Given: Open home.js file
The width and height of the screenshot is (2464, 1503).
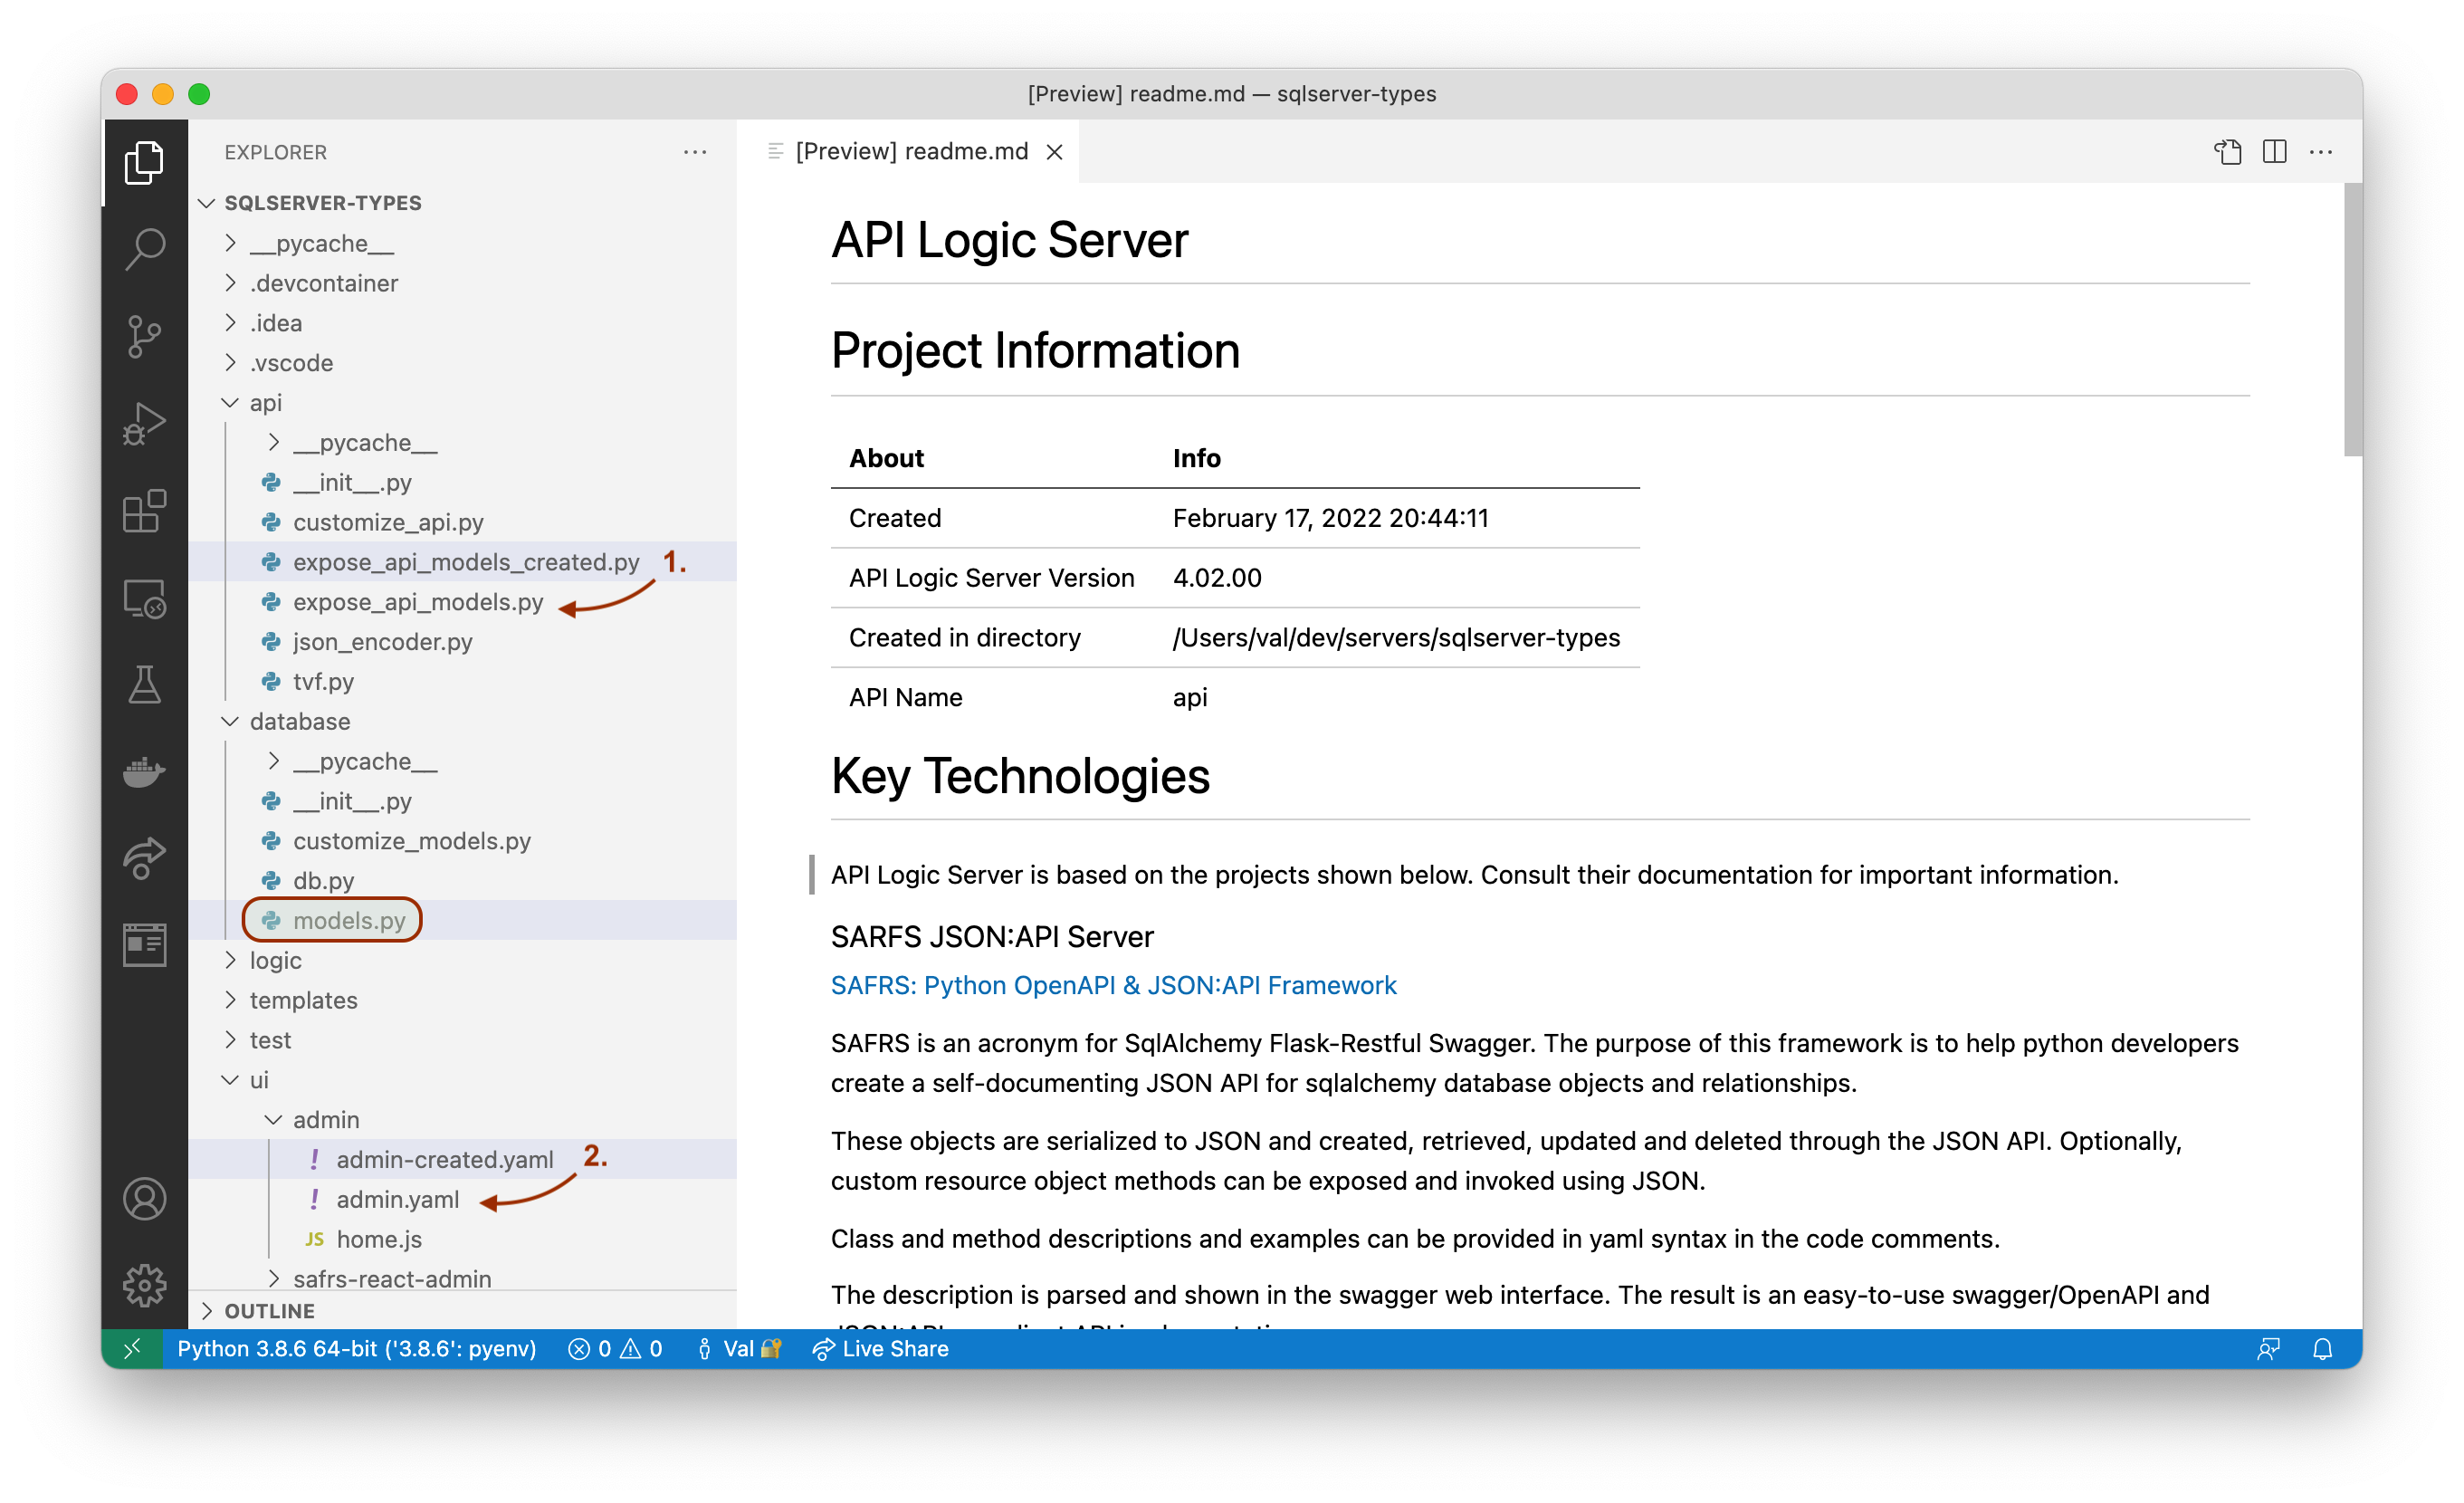Looking at the screenshot, I should [462, 1239].
